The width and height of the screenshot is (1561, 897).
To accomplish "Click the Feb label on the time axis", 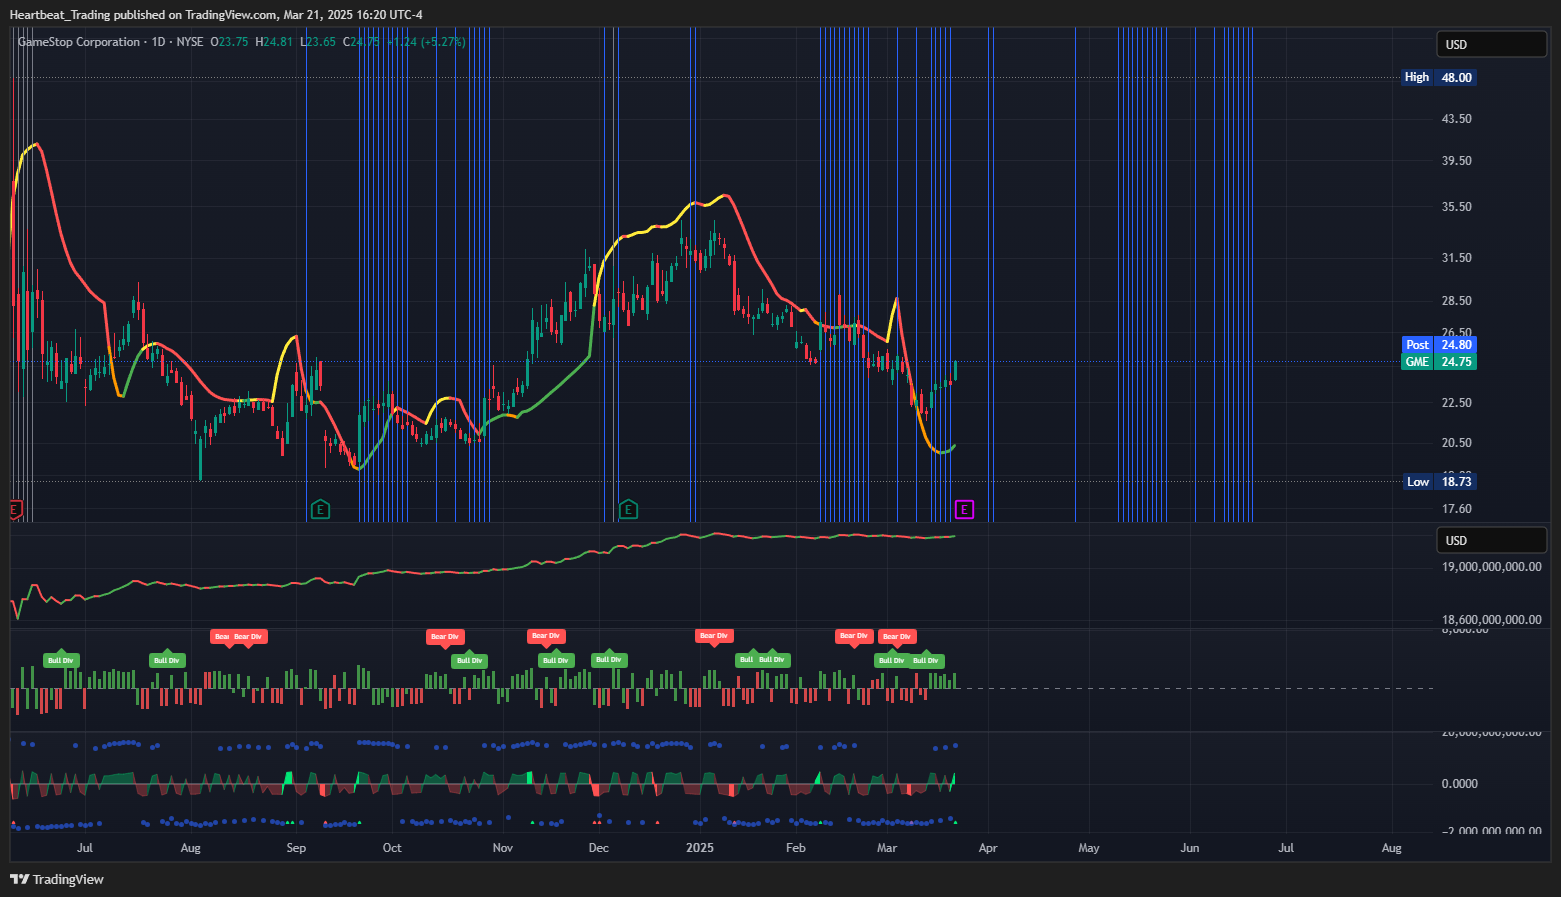I will [795, 848].
